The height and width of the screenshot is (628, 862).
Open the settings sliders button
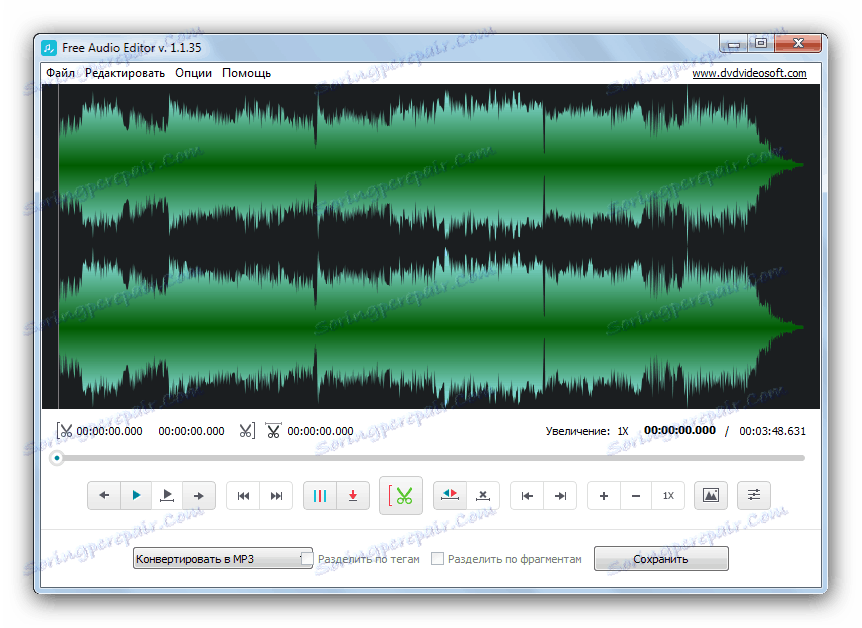(754, 495)
